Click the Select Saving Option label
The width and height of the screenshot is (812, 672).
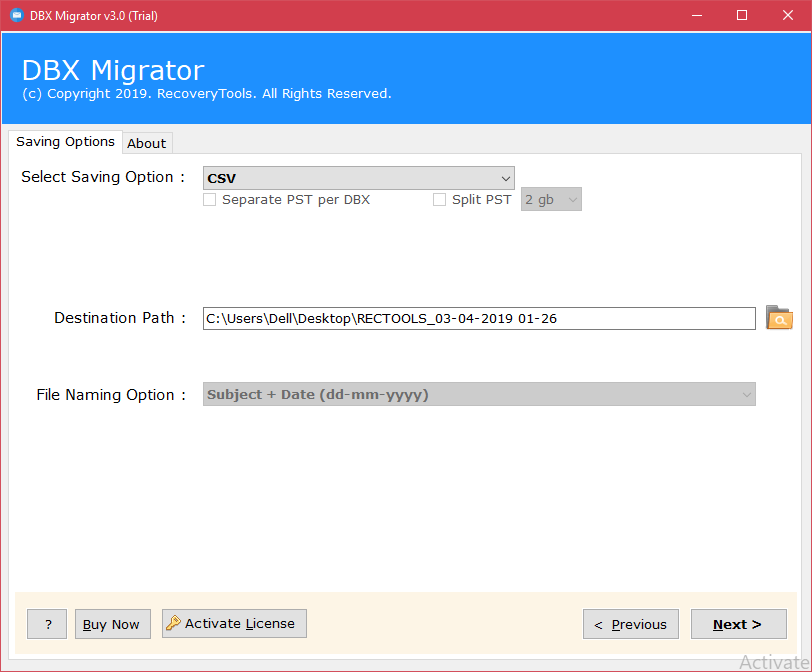pyautogui.click(x=103, y=177)
